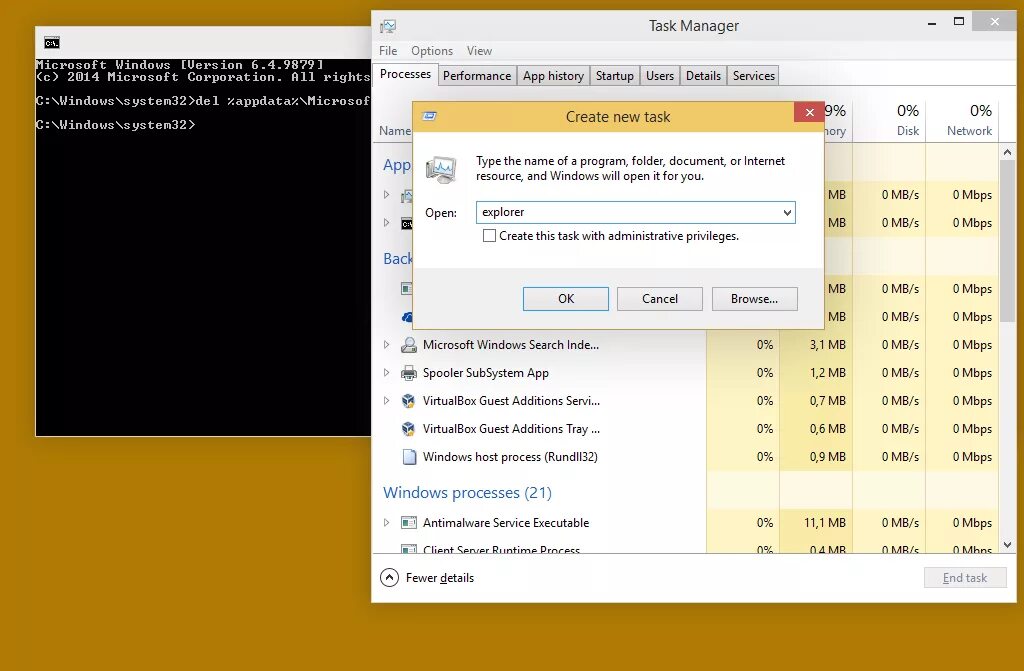This screenshot has width=1024, height=671.
Task: Click the Antimalware Service Executable icon
Action: (x=409, y=523)
